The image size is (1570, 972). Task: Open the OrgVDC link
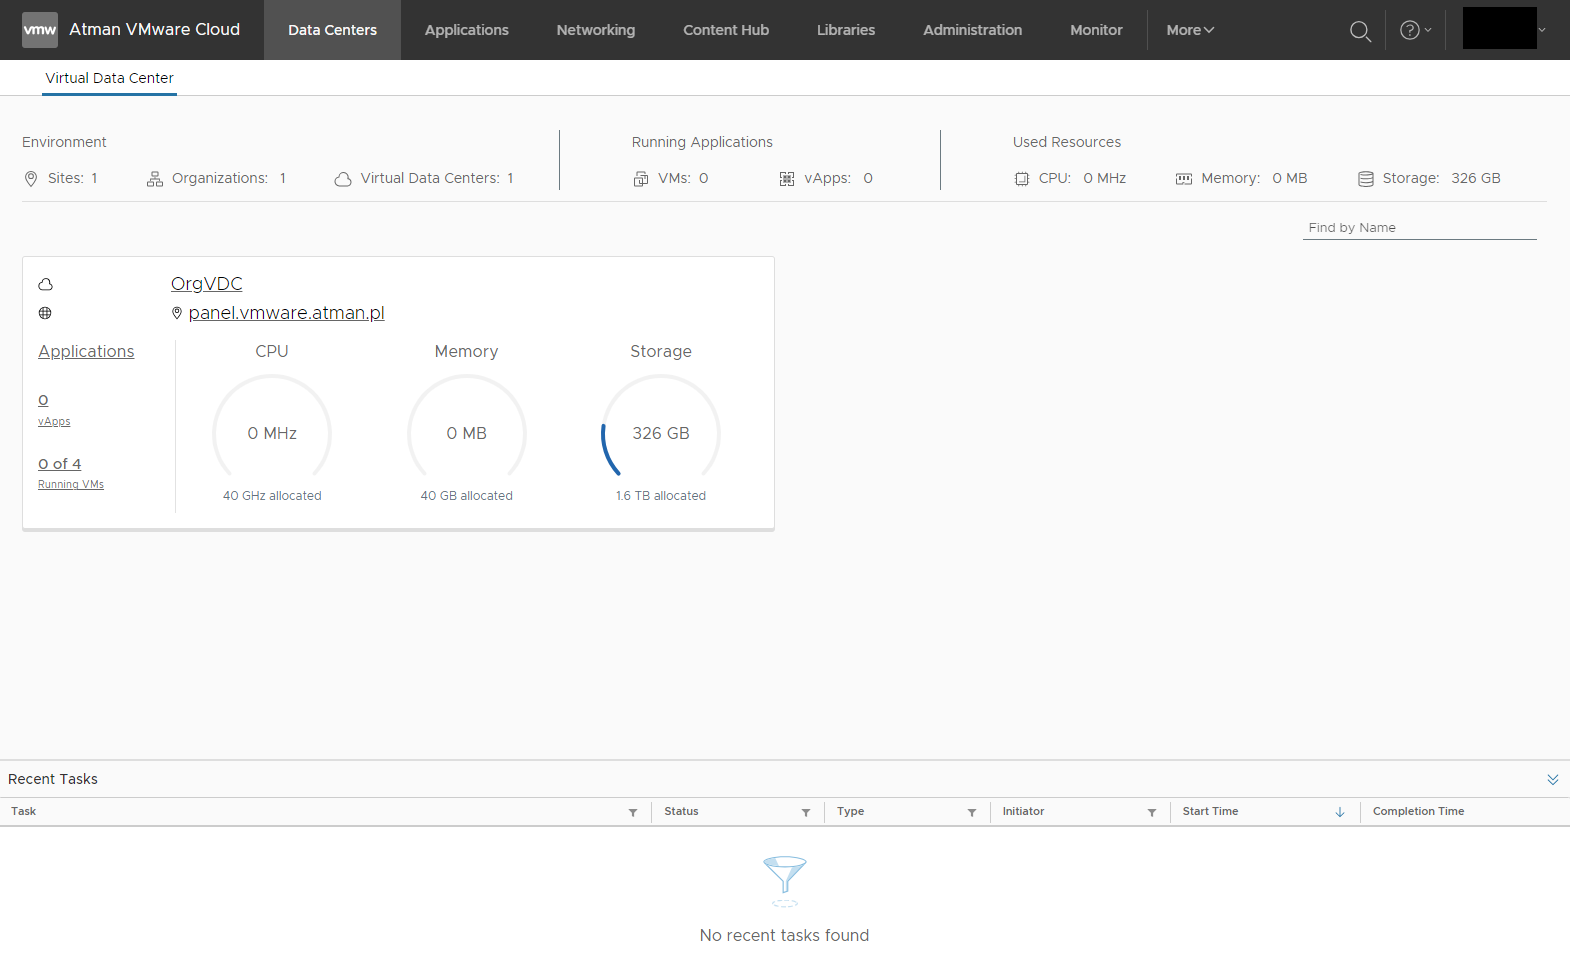206,284
